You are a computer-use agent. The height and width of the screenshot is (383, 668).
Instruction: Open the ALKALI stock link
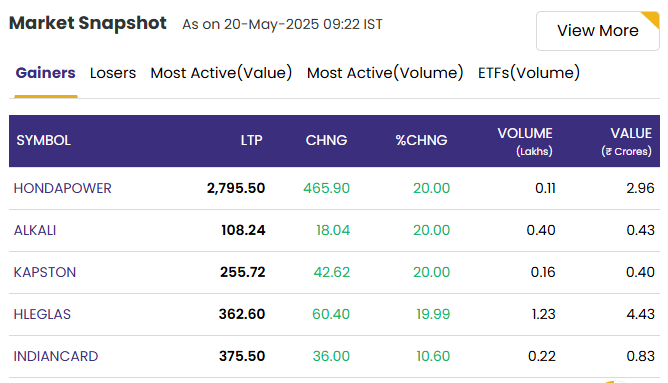point(35,230)
